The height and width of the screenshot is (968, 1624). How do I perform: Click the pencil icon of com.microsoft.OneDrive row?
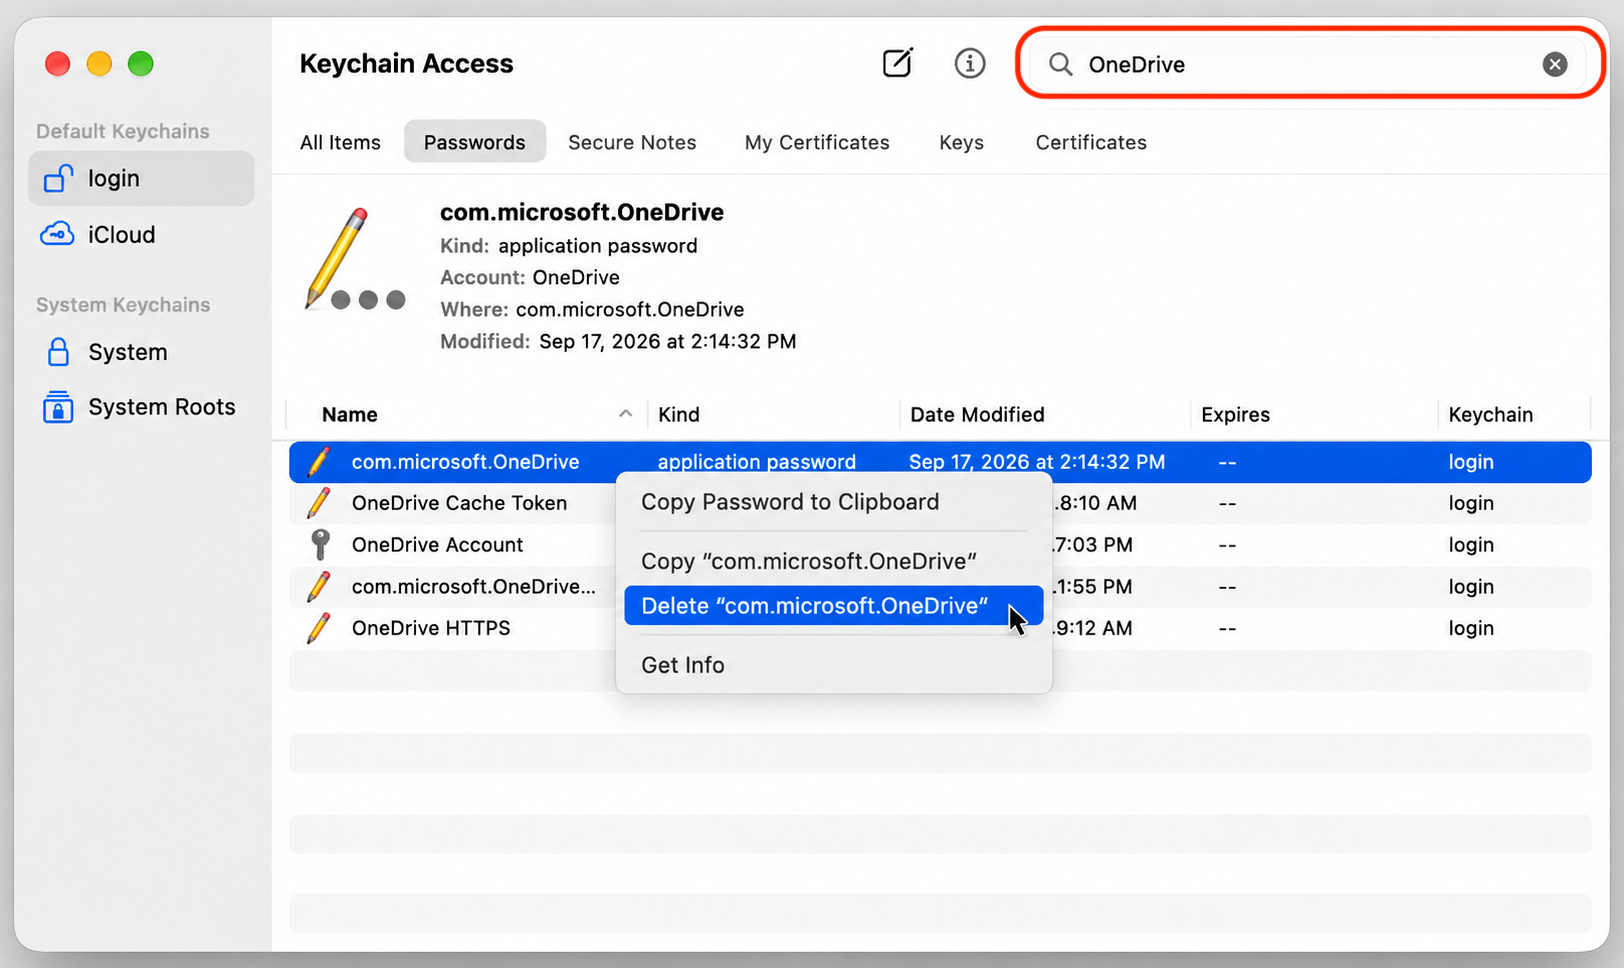pyautogui.click(x=319, y=462)
